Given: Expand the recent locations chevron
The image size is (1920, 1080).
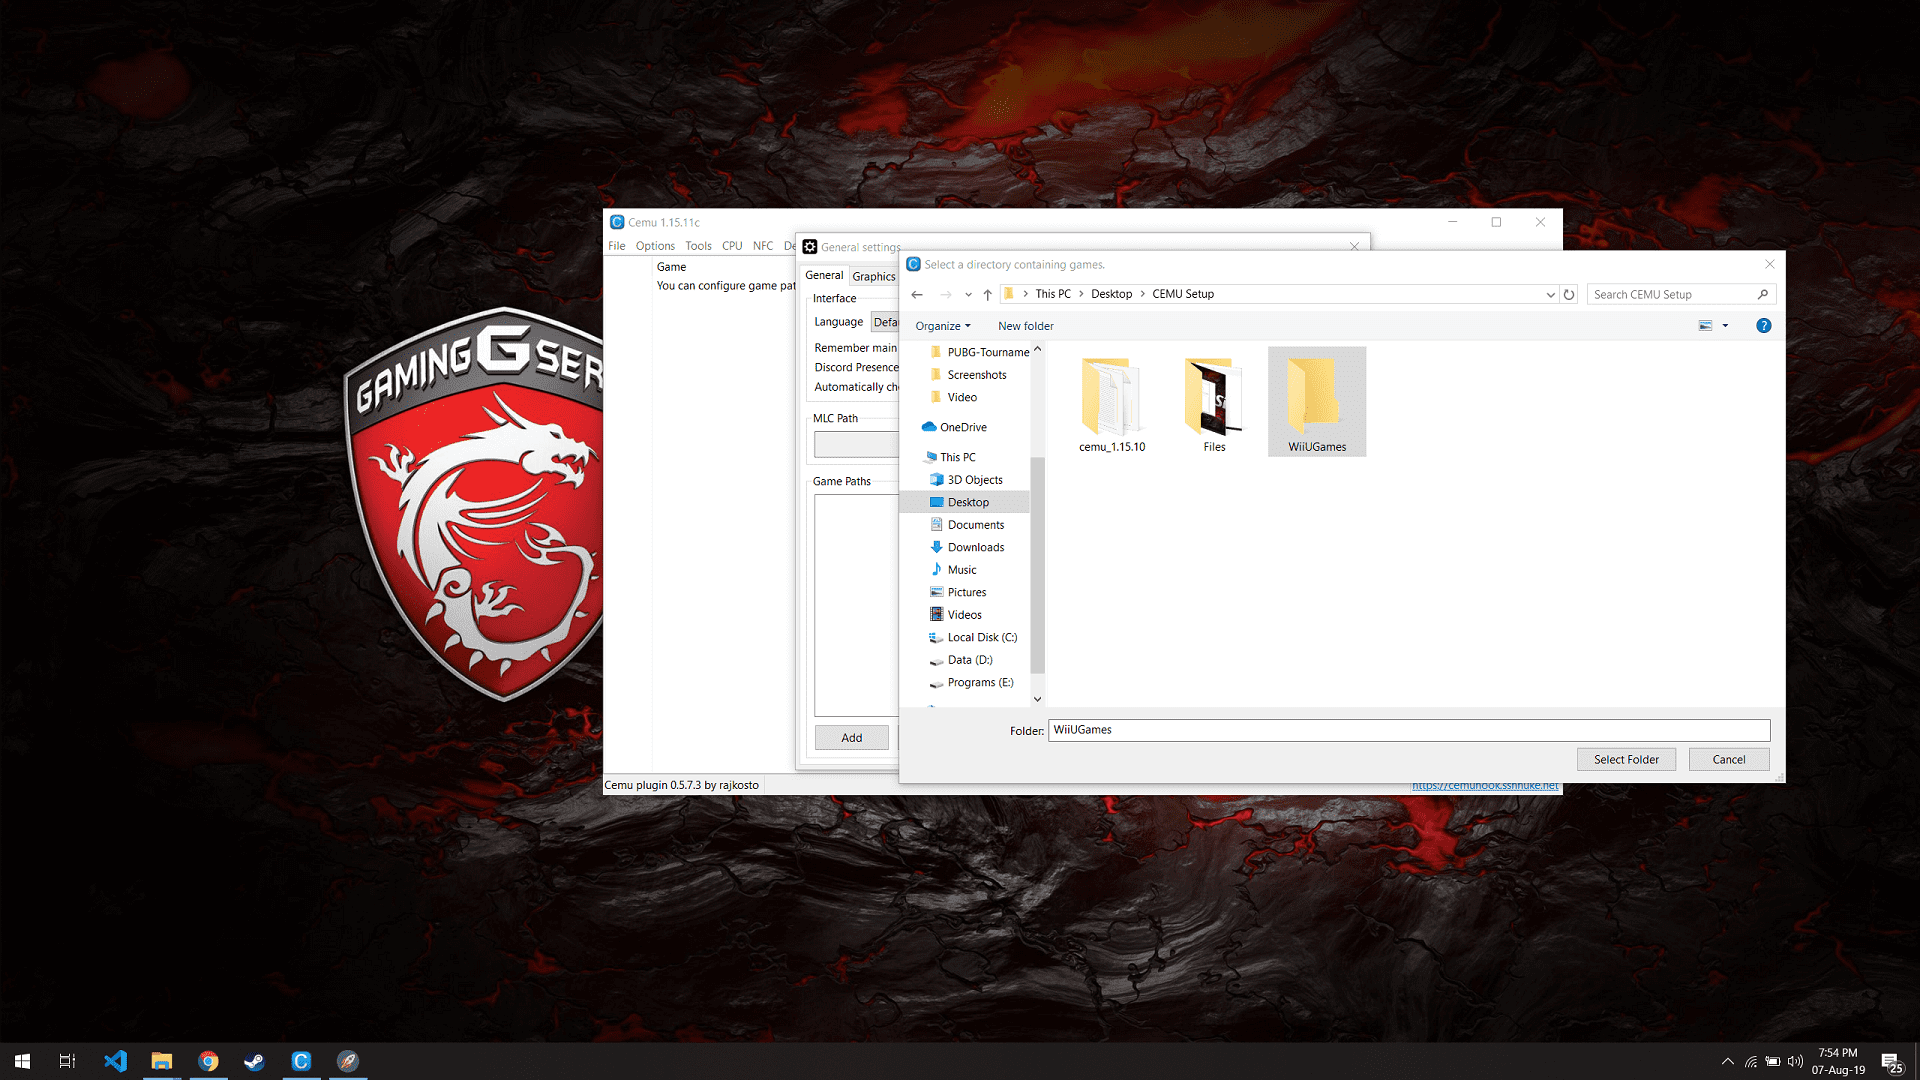Looking at the screenshot, I should [x=967, y=294].
